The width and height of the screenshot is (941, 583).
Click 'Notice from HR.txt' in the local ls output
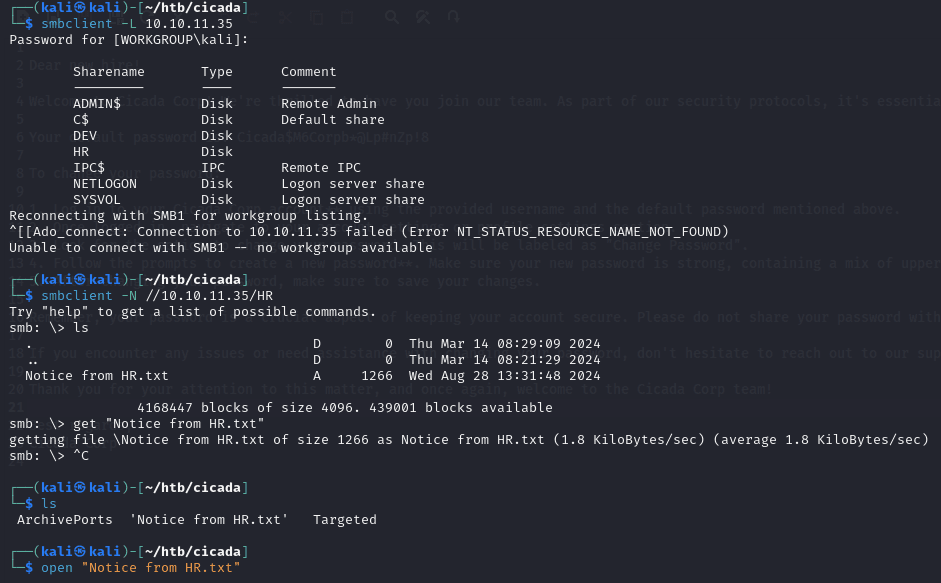pos(209,520)
